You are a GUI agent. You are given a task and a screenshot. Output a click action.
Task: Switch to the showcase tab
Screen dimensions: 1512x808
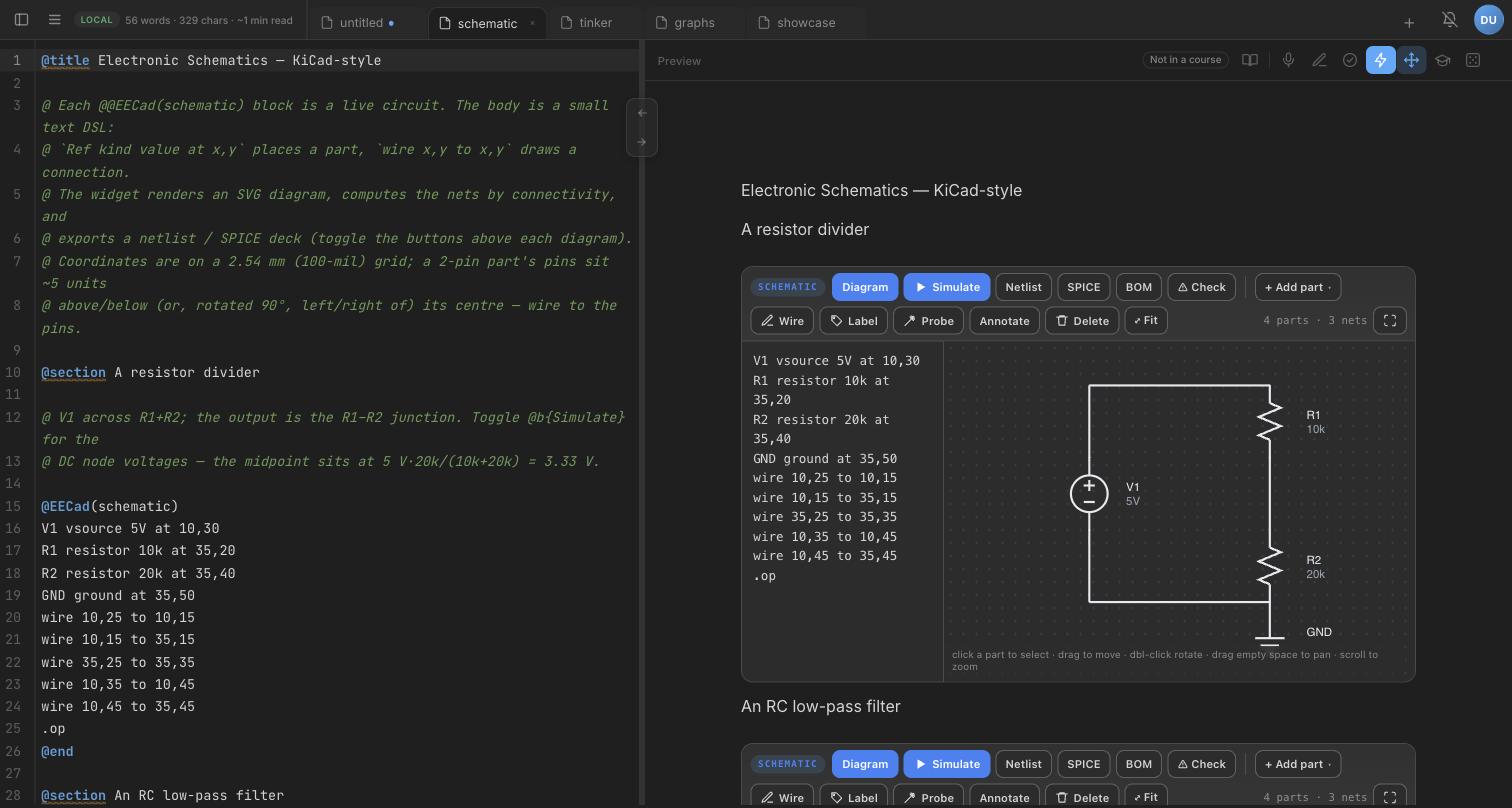click(x=806, y=22)
